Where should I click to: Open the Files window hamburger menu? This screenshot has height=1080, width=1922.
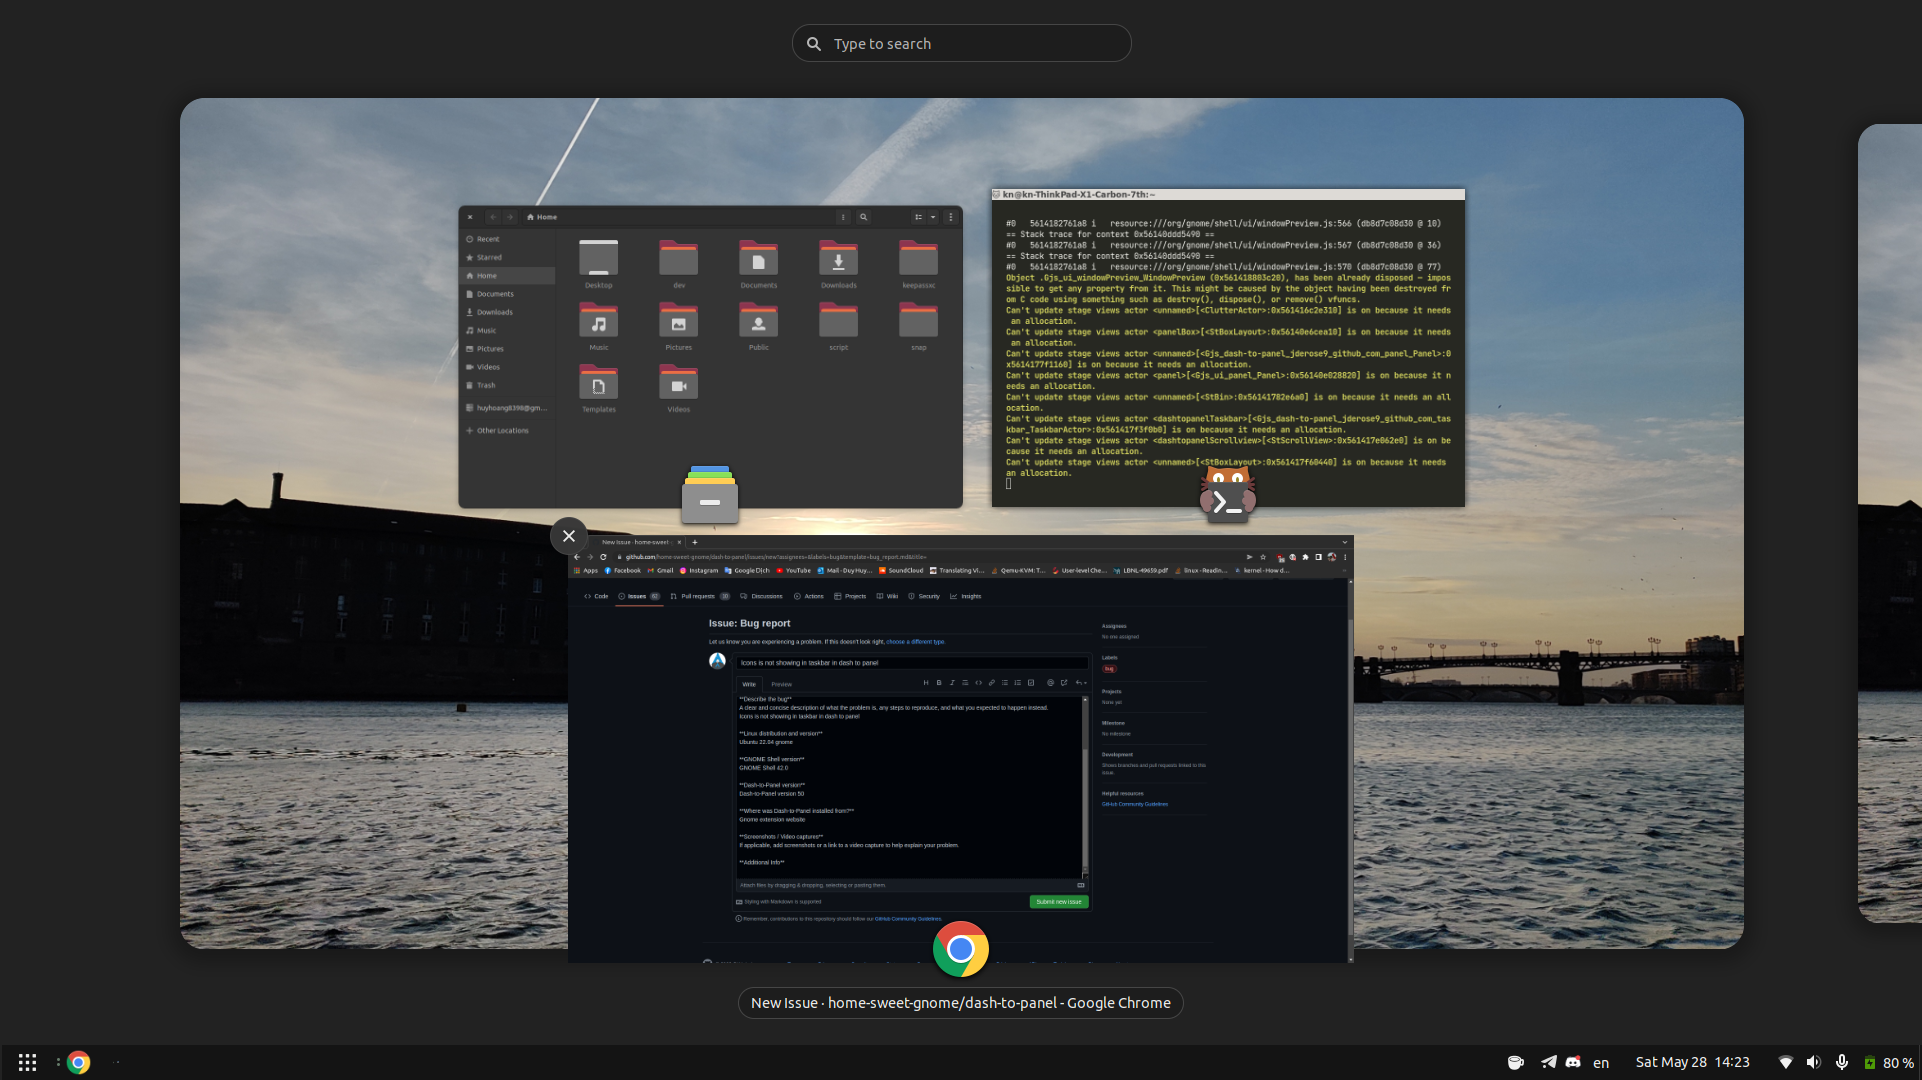coord(950,217)
